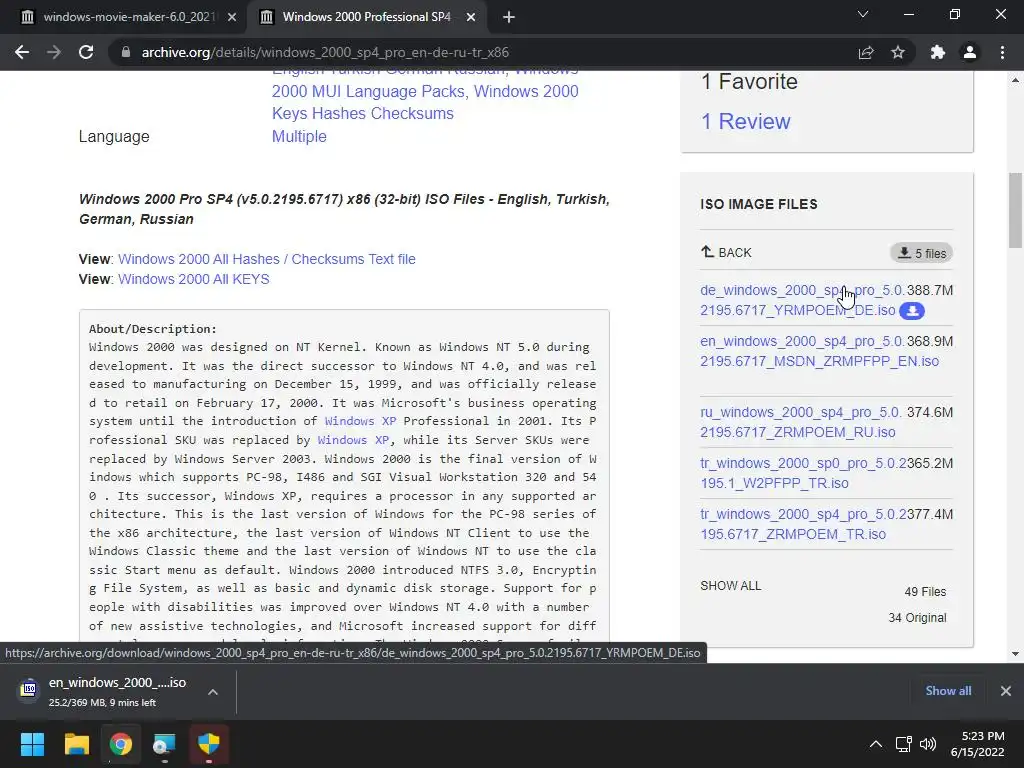The height and width of the screenshot is (768, 1024).
Task: Open File Explorer from taskbar
Action: pyautogui.click(x=76, y=744)
